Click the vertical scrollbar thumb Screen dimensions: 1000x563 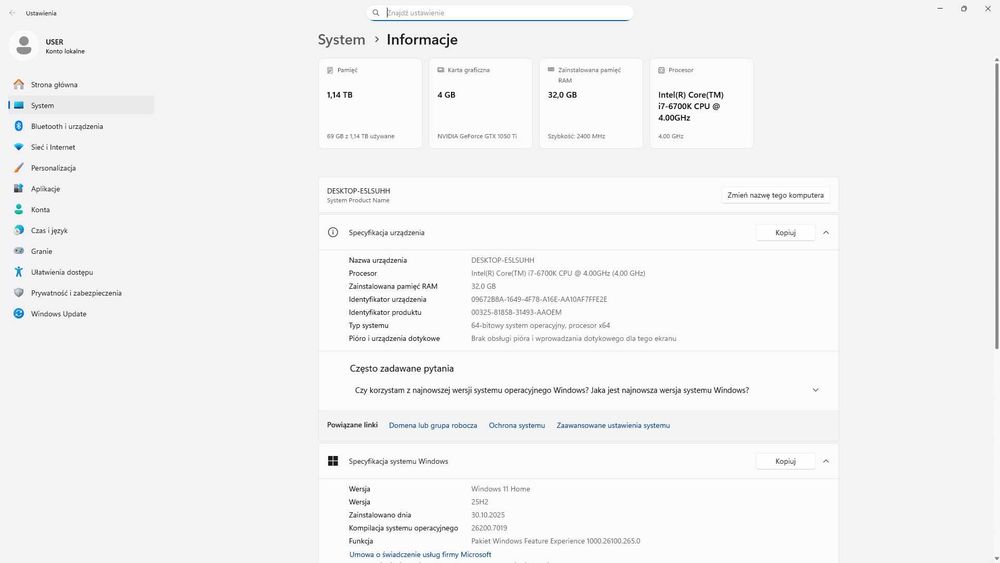point(997,204)
